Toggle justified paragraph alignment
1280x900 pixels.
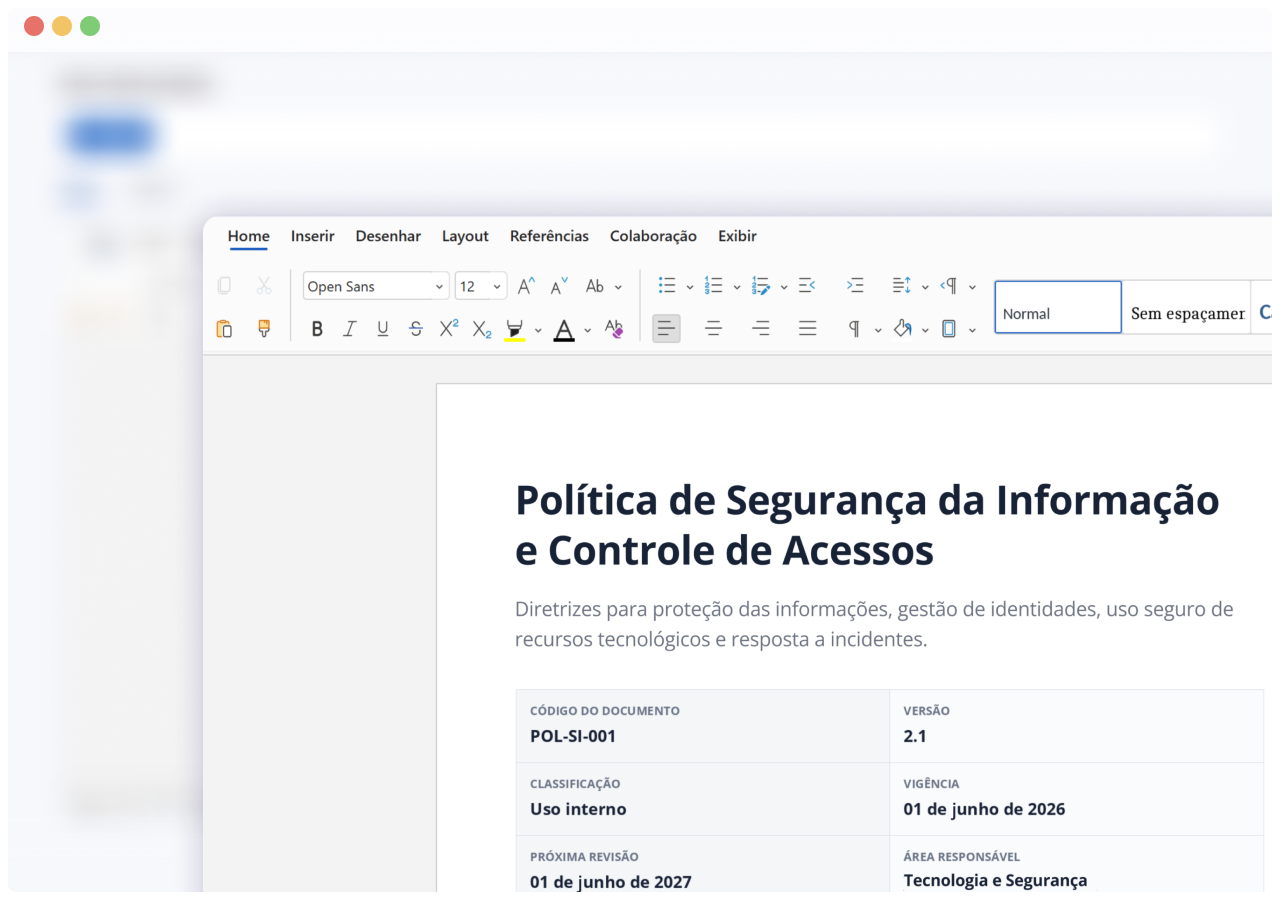pyautogui.click(x=808, y=328)
